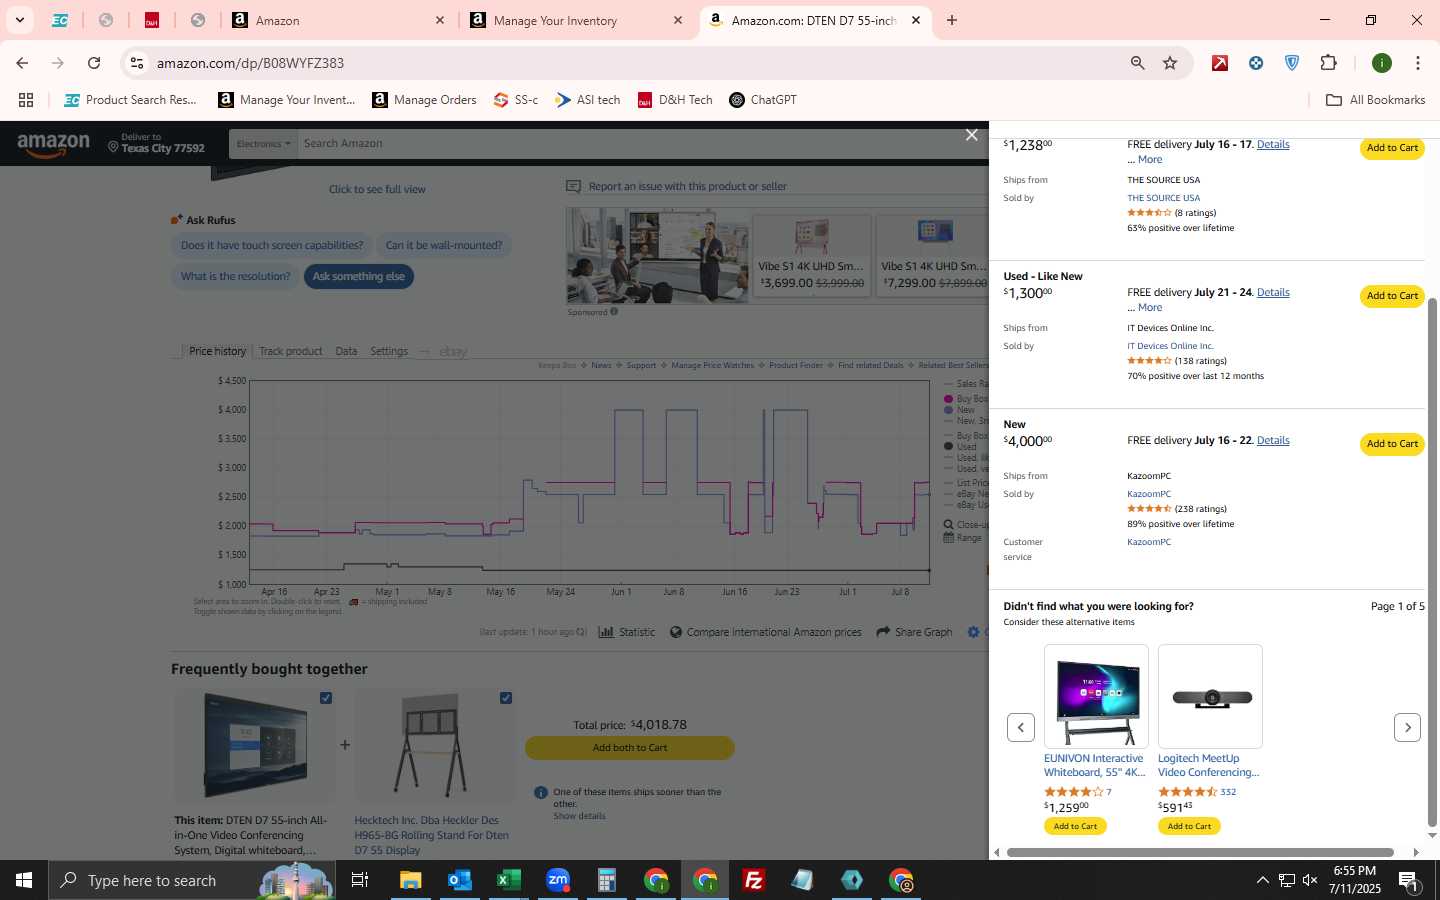
Task: Open site information icon in address bar
Action: tap(137, 63)
